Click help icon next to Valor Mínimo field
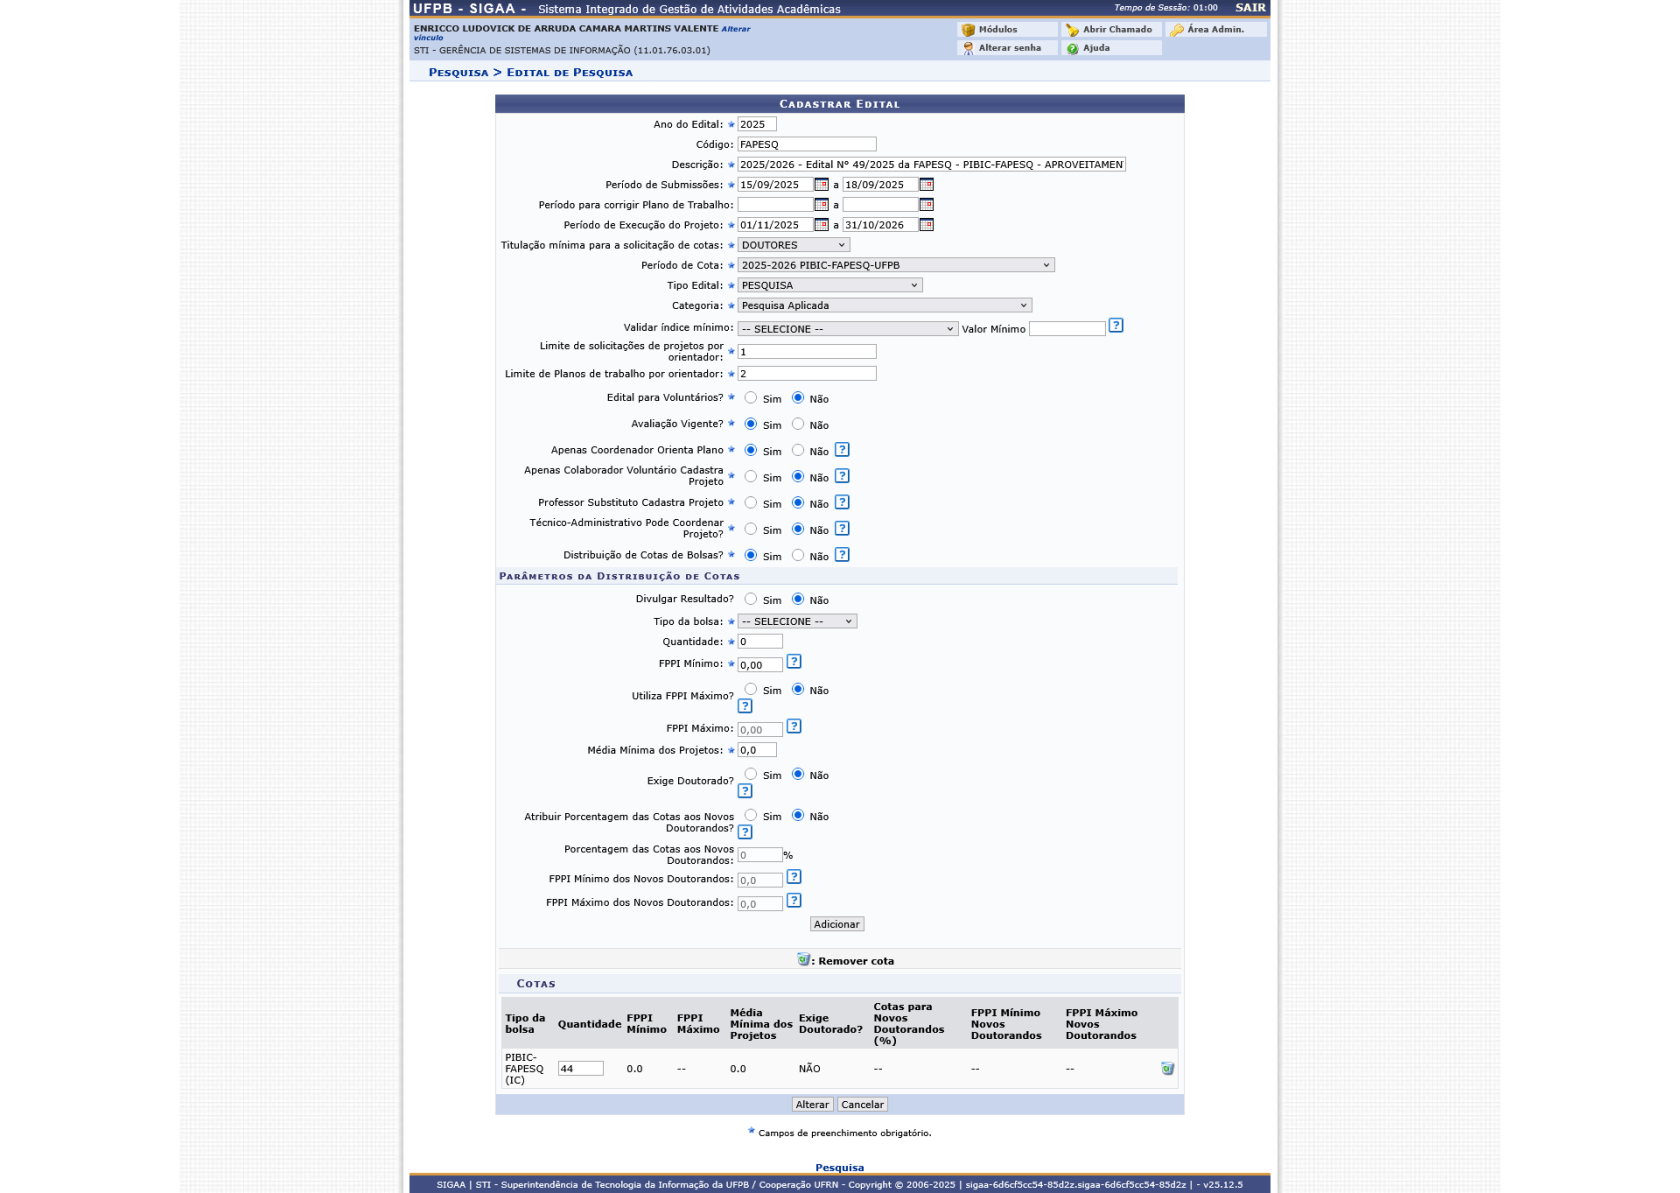 (x=1117, y=325)
